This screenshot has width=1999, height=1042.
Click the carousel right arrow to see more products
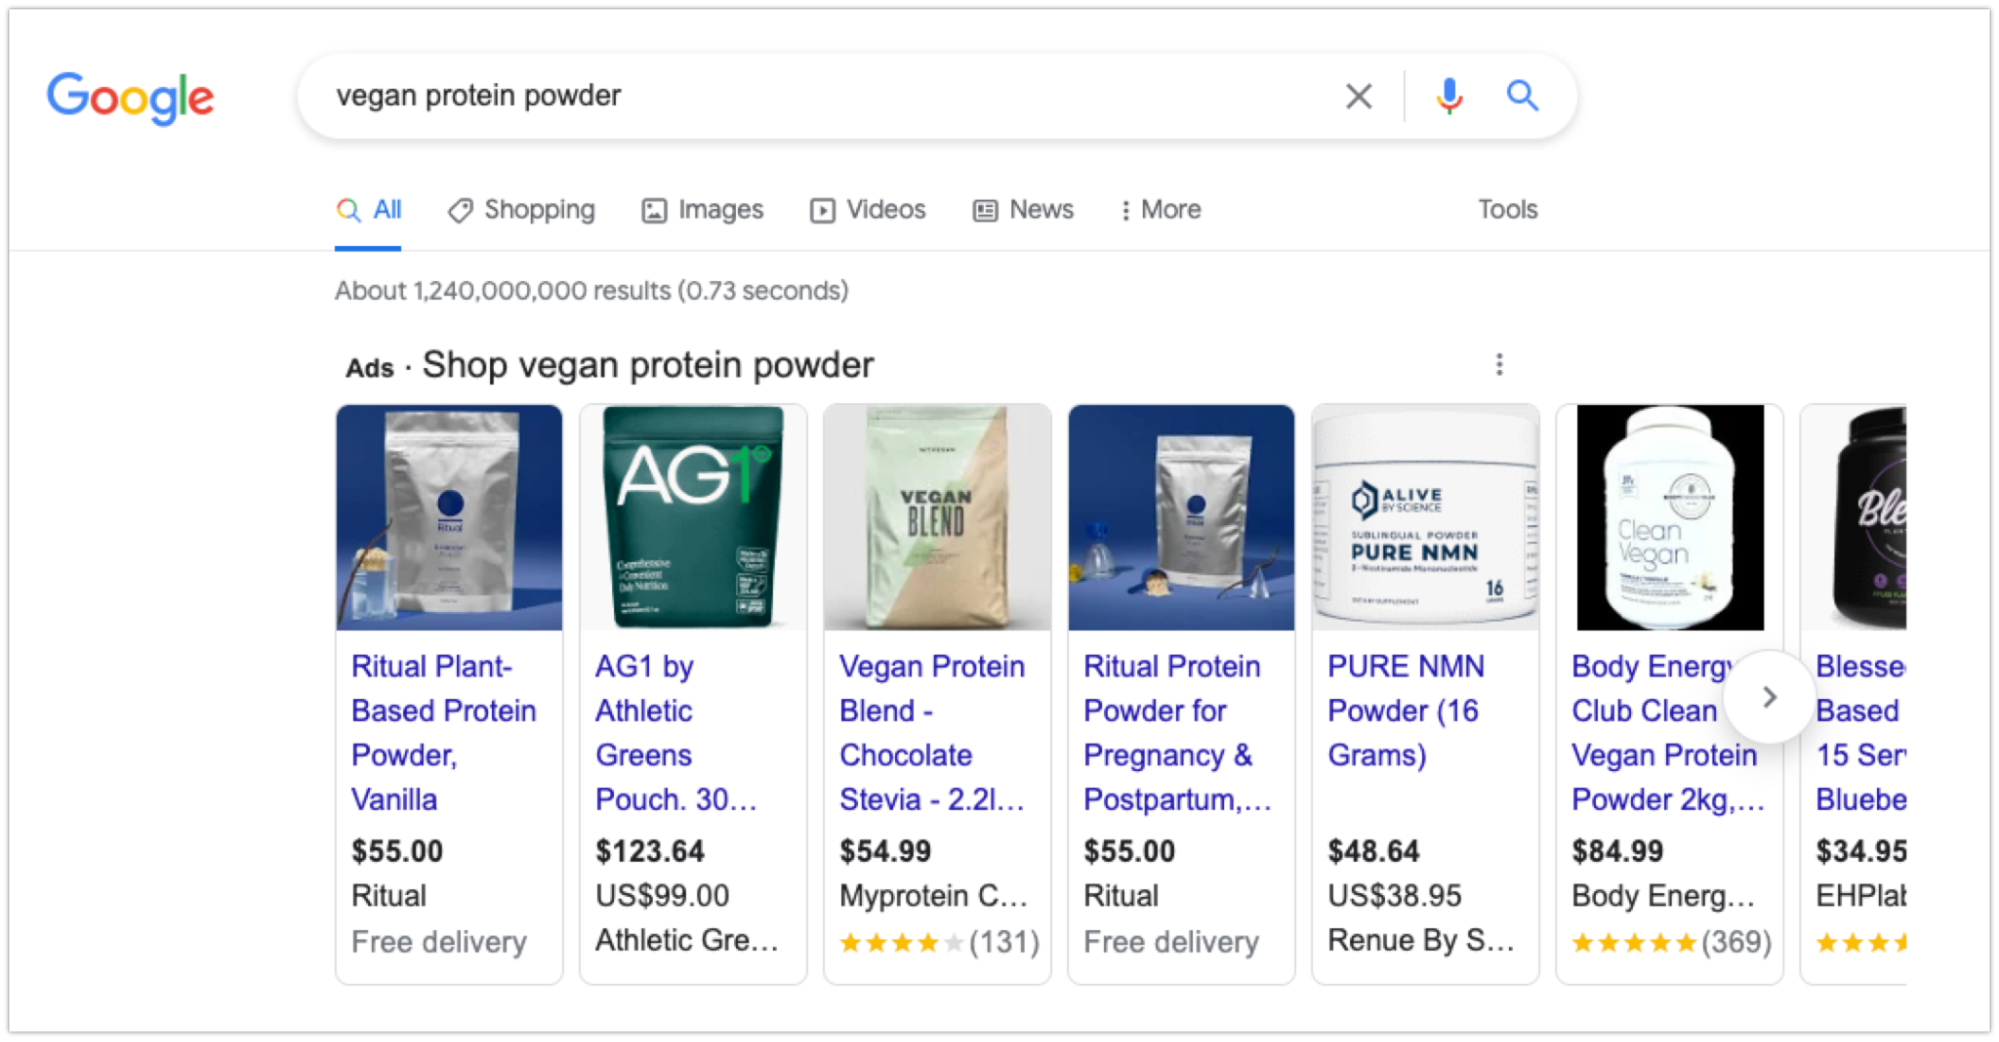click(x=1769, y=697)
